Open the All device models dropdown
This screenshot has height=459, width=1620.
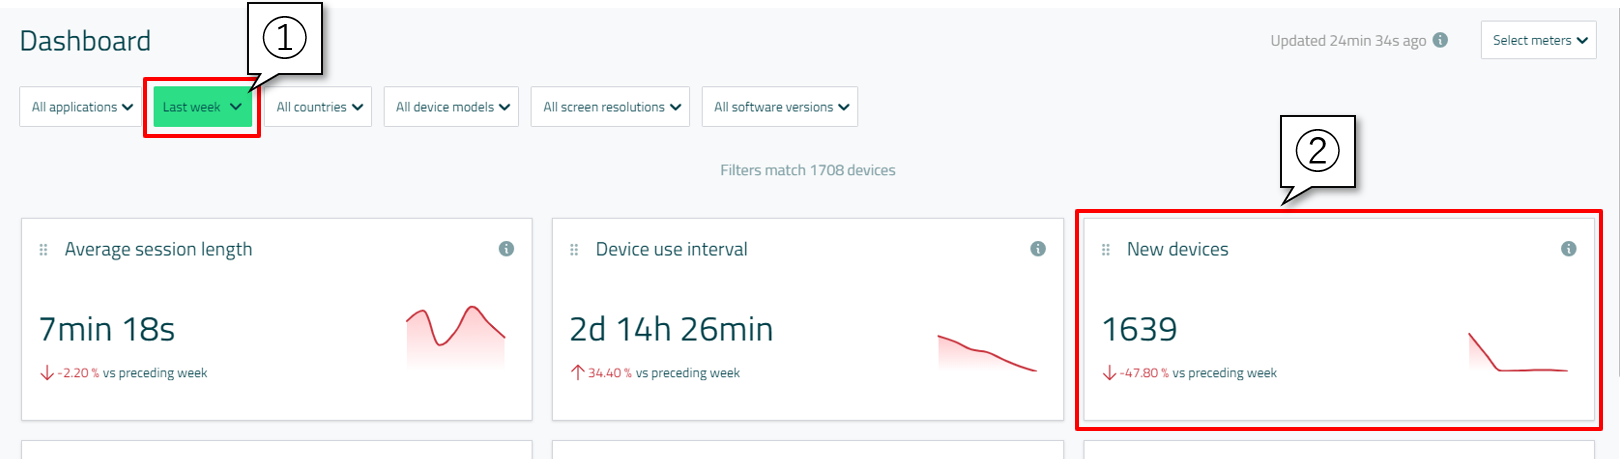[x=452, y=107]
